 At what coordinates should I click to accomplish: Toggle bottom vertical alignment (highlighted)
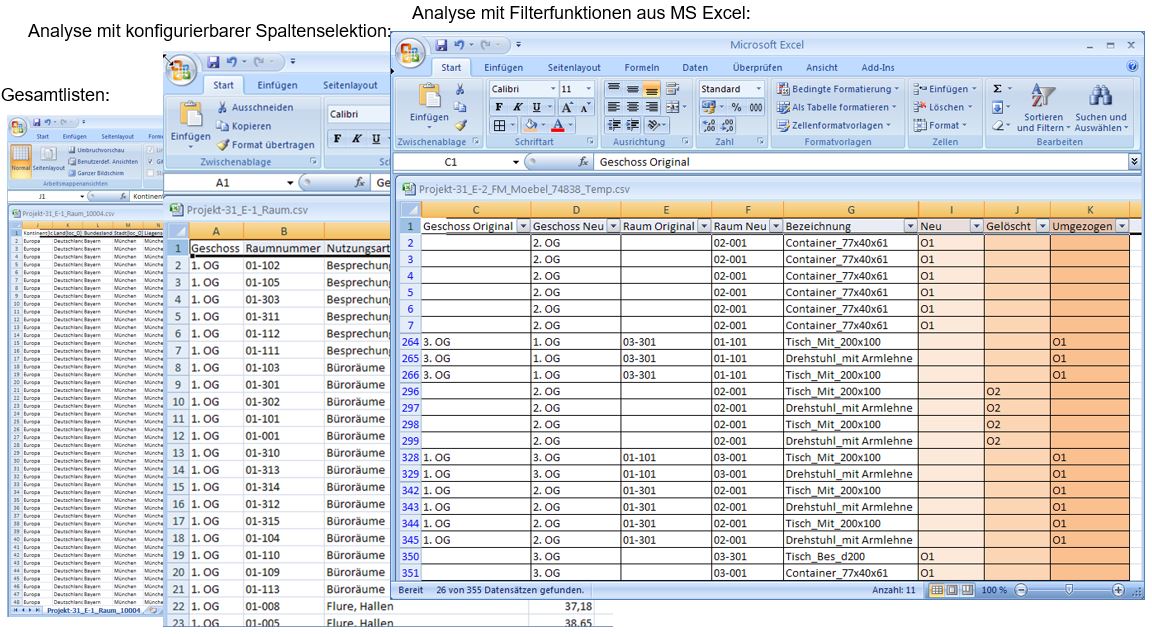click(651, 89)
